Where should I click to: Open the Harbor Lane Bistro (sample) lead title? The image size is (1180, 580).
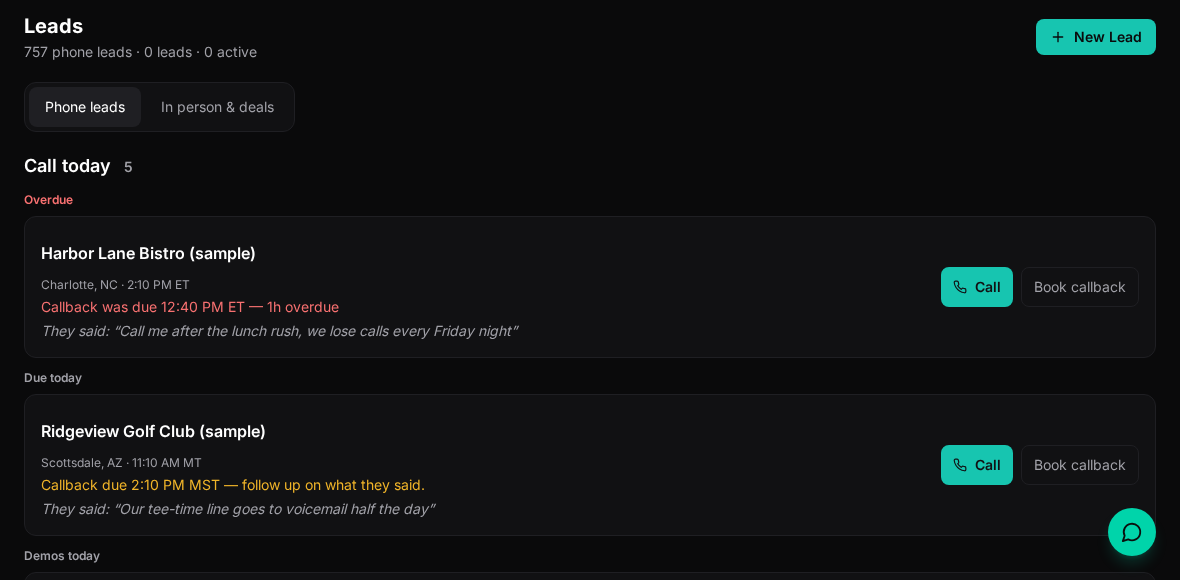(x=148, y=254)
